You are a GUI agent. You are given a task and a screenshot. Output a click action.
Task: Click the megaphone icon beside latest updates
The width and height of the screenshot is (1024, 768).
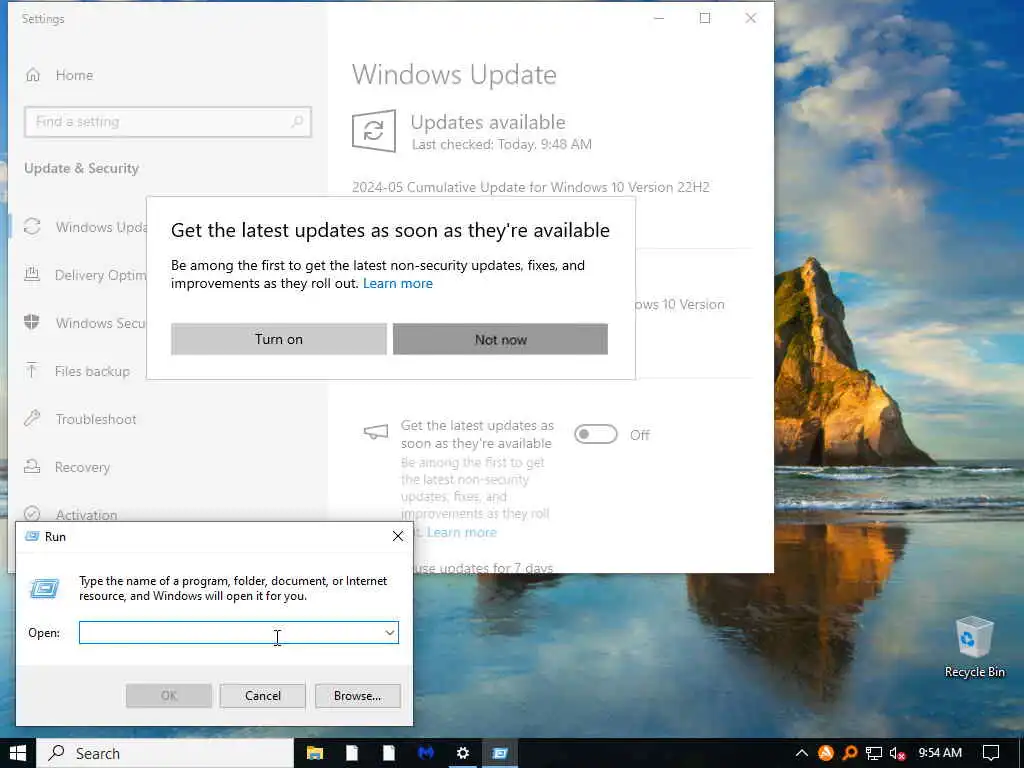point(376,432)
